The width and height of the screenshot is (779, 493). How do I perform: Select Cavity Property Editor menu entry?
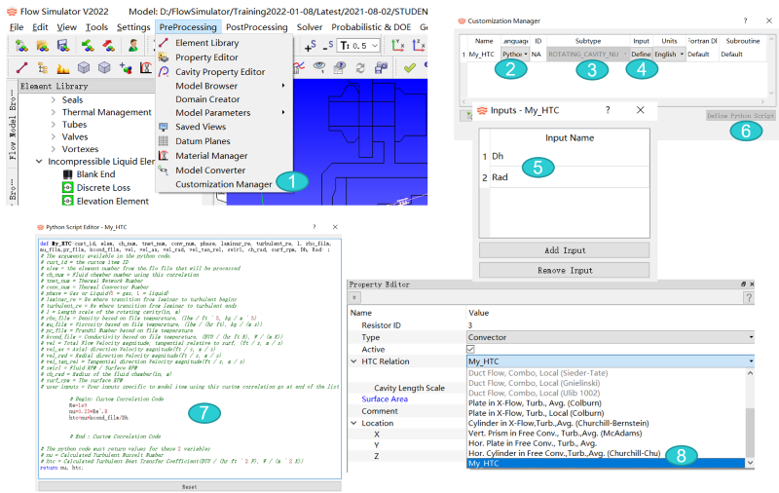coord(220,72)
